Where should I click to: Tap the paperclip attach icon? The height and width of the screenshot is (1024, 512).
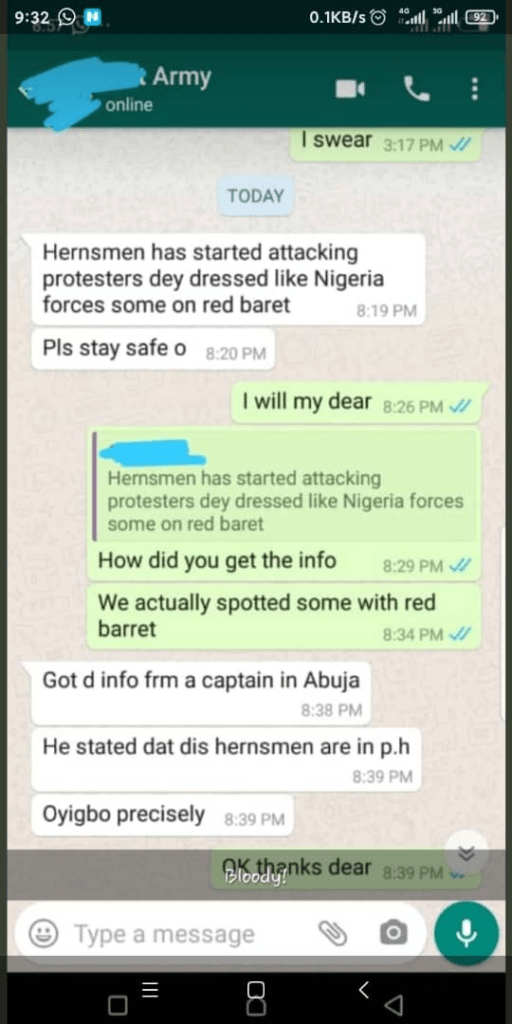(332, 933)
